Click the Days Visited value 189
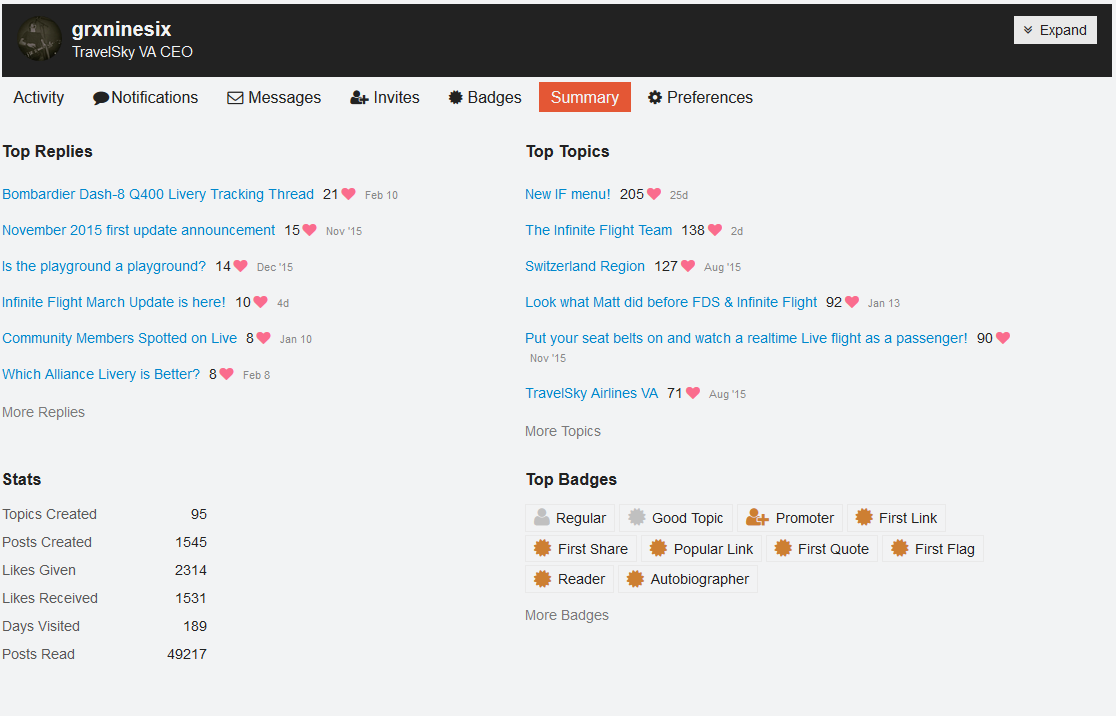 tap(195, 626)
